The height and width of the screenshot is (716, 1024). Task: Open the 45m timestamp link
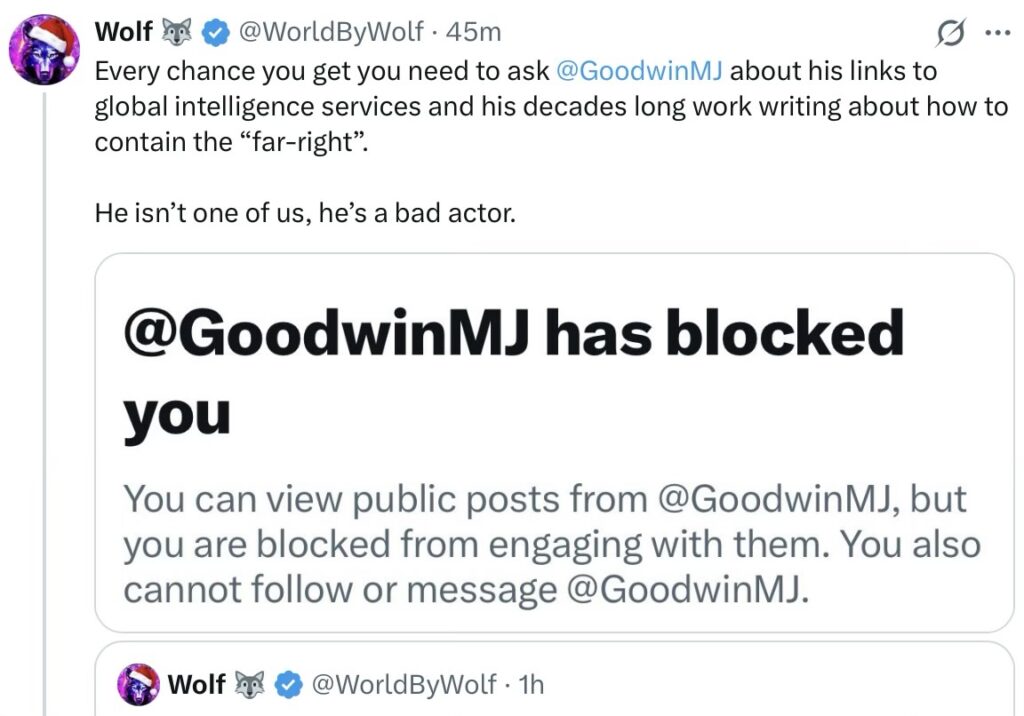474,33
